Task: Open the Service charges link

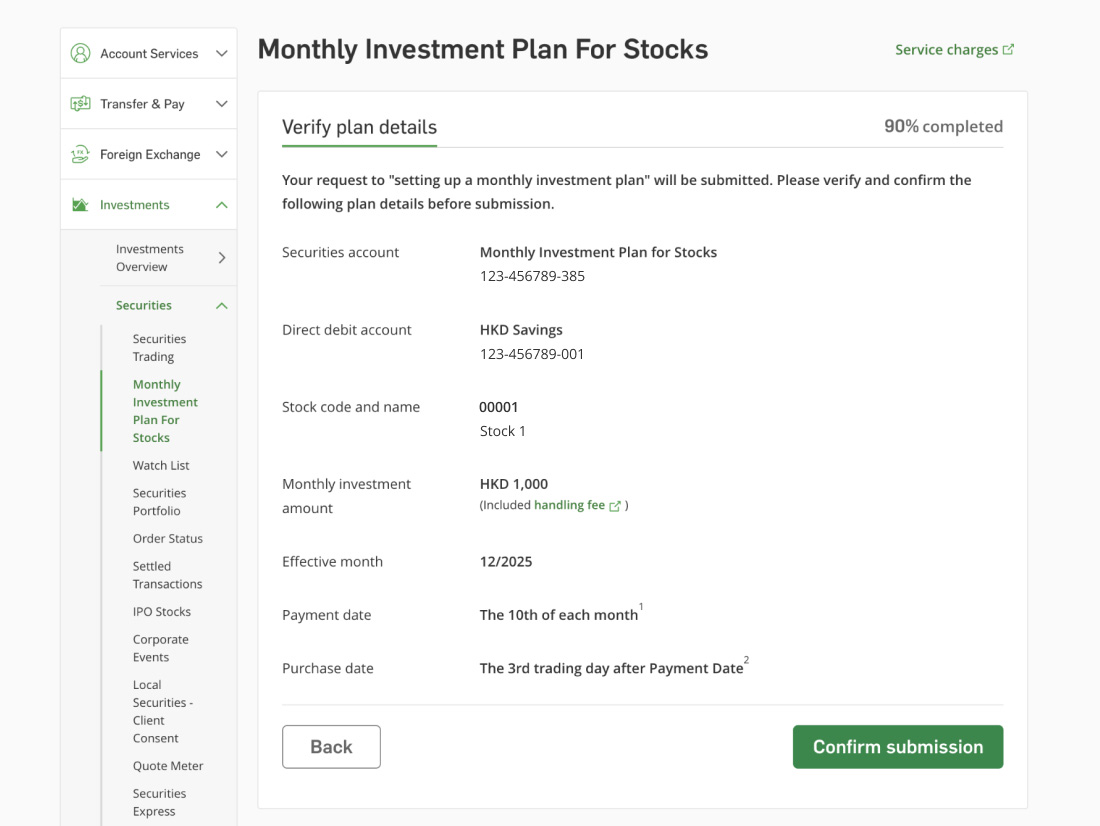Action: point(946,50)
